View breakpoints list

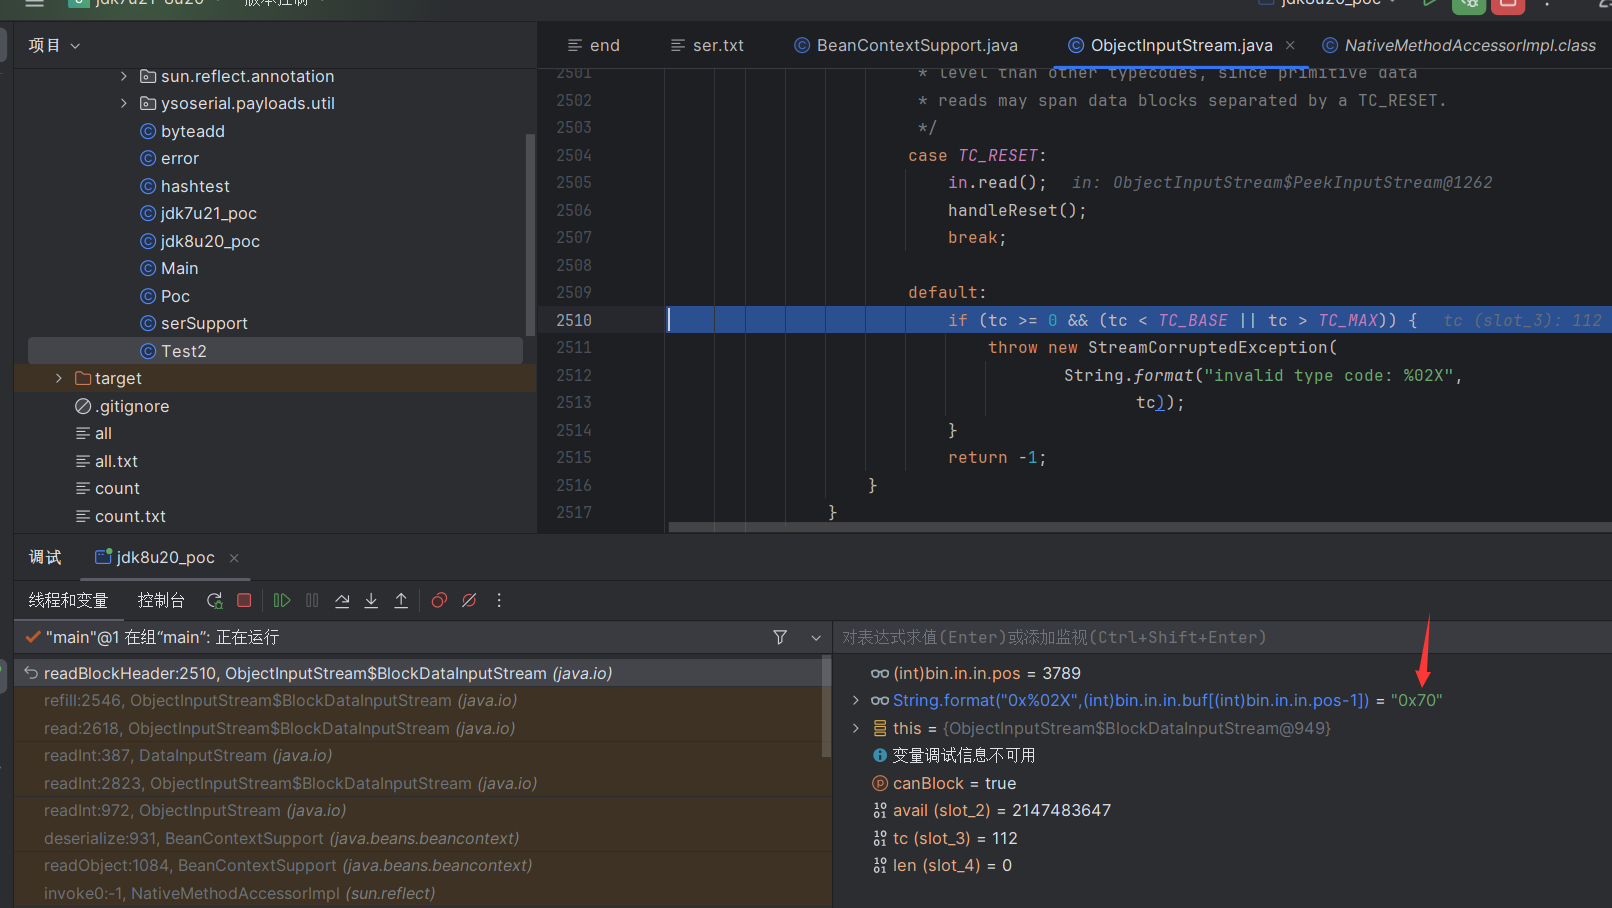tap(439, 600)
